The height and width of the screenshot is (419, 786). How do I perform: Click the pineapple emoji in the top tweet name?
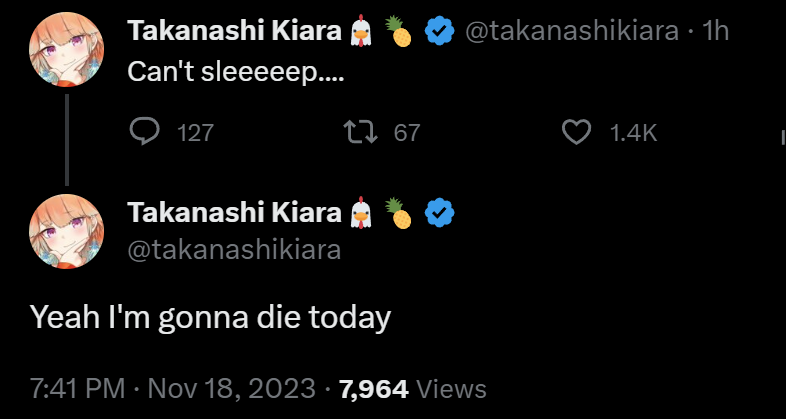click(401, 34)
